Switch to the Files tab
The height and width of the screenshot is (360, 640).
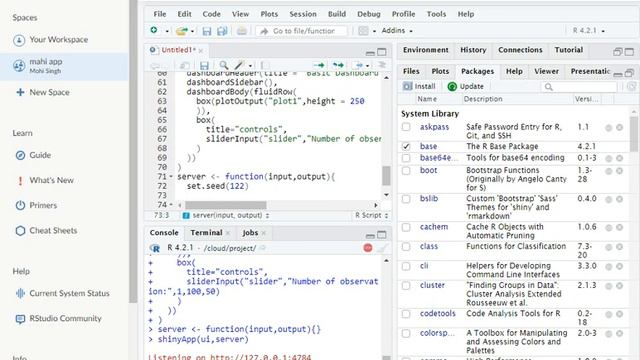tap(411, 71)
